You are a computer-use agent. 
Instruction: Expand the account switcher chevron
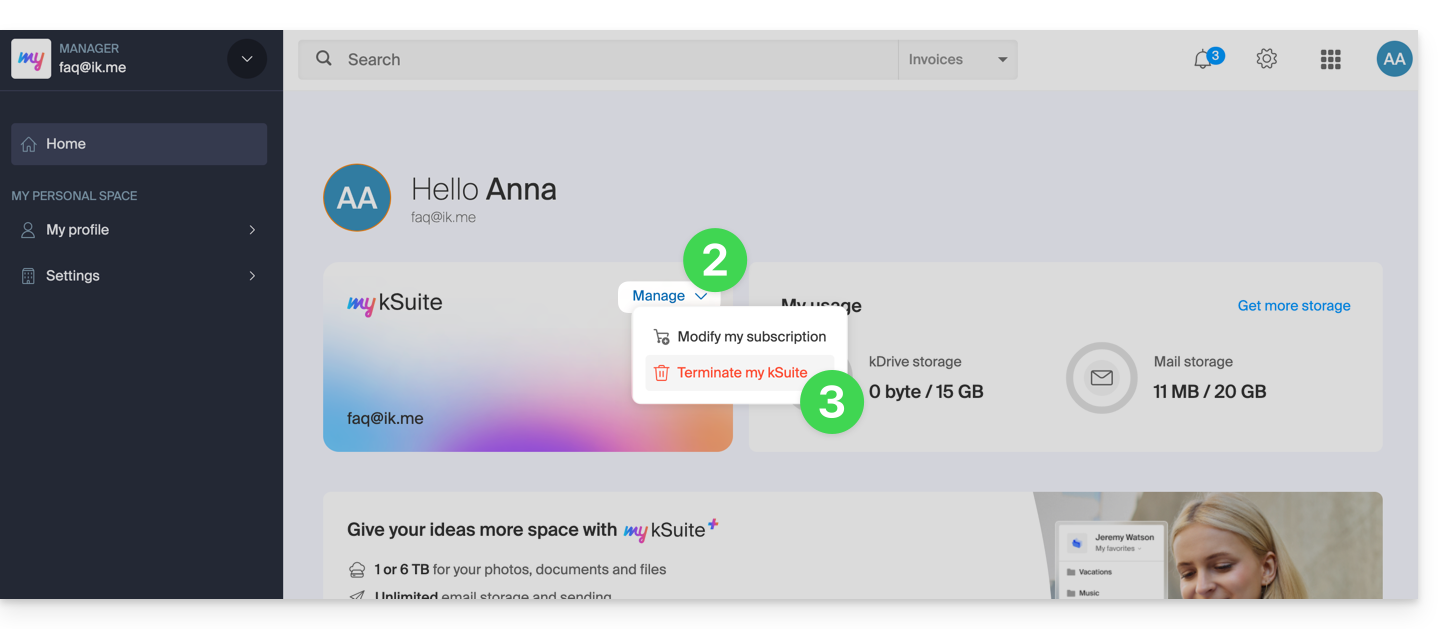tap(247, 59)
